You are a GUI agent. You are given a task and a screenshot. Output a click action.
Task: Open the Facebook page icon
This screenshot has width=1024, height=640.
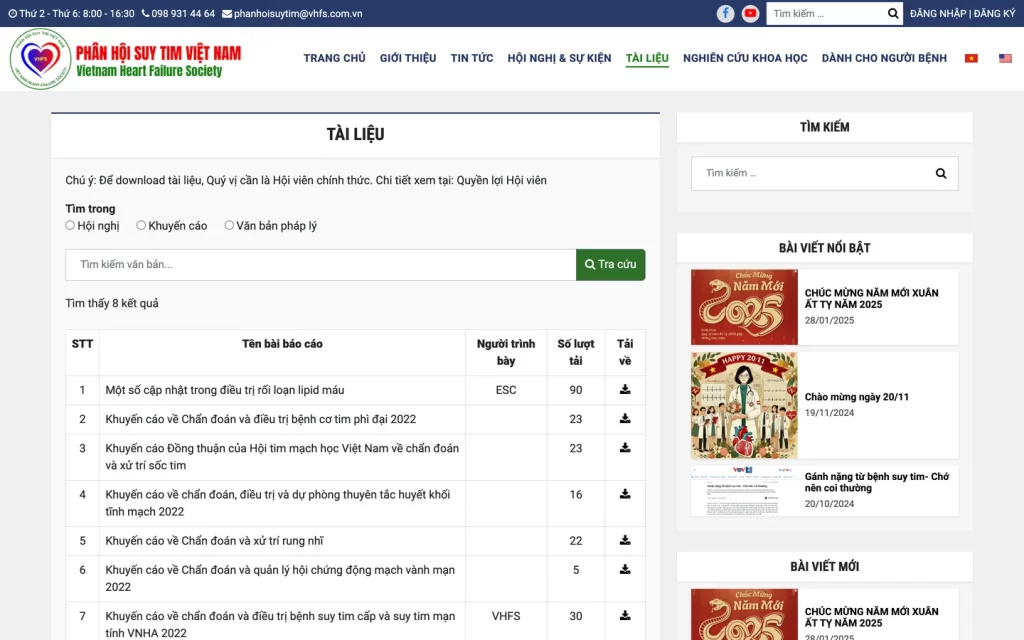click(x=725, y=13)
